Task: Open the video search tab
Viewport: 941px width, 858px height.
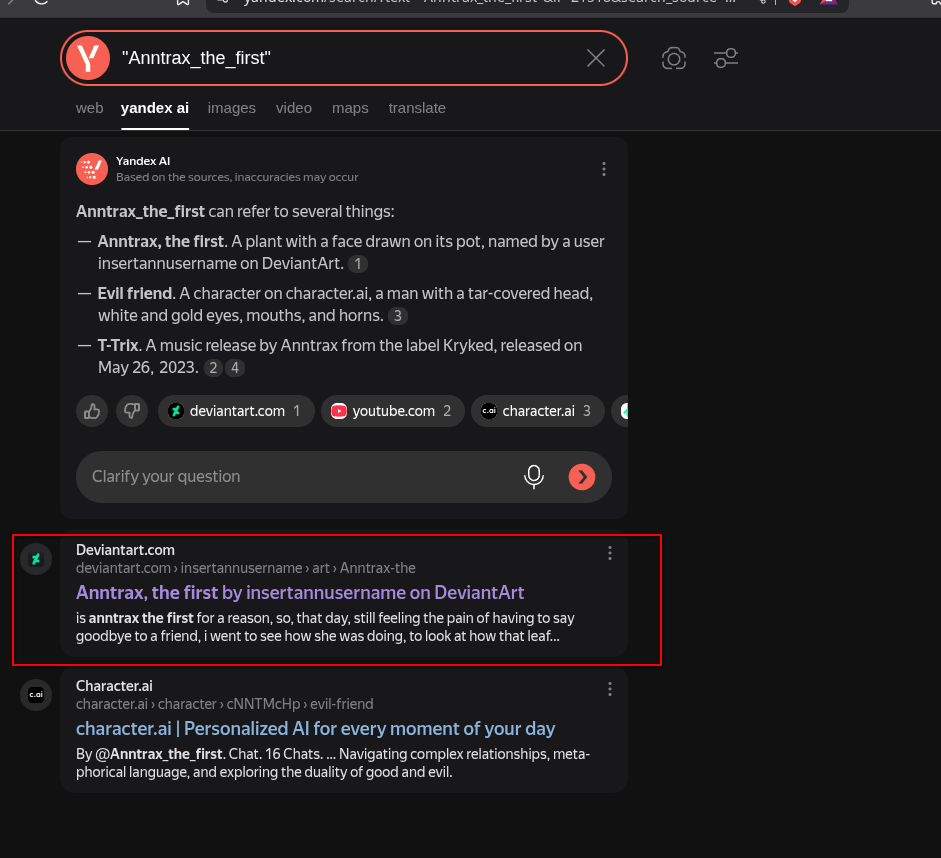Action: 294,108
